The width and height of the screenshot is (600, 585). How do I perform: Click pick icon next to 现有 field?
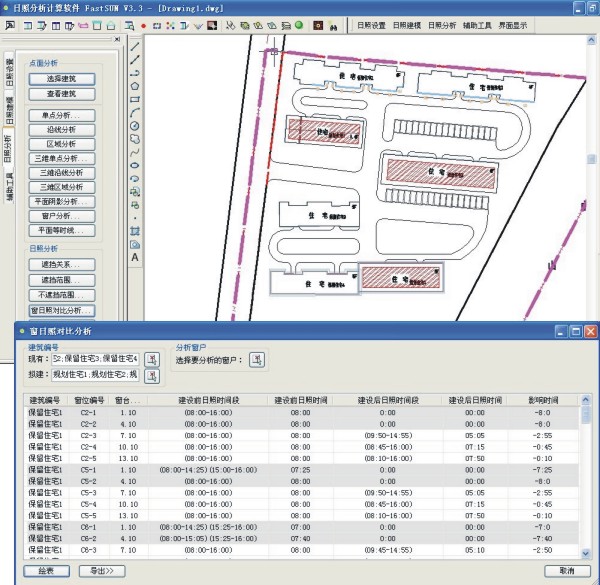pos(152,359)
